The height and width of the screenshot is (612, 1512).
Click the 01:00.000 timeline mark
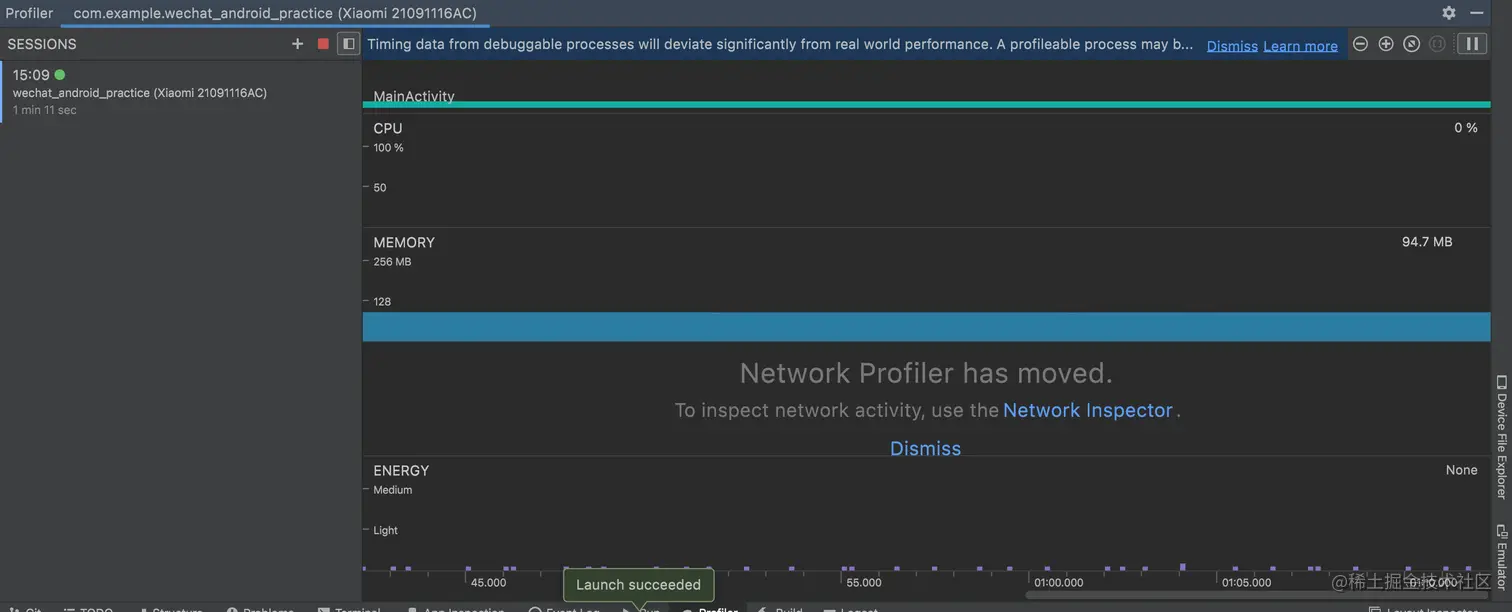(x=1058, y=582)
